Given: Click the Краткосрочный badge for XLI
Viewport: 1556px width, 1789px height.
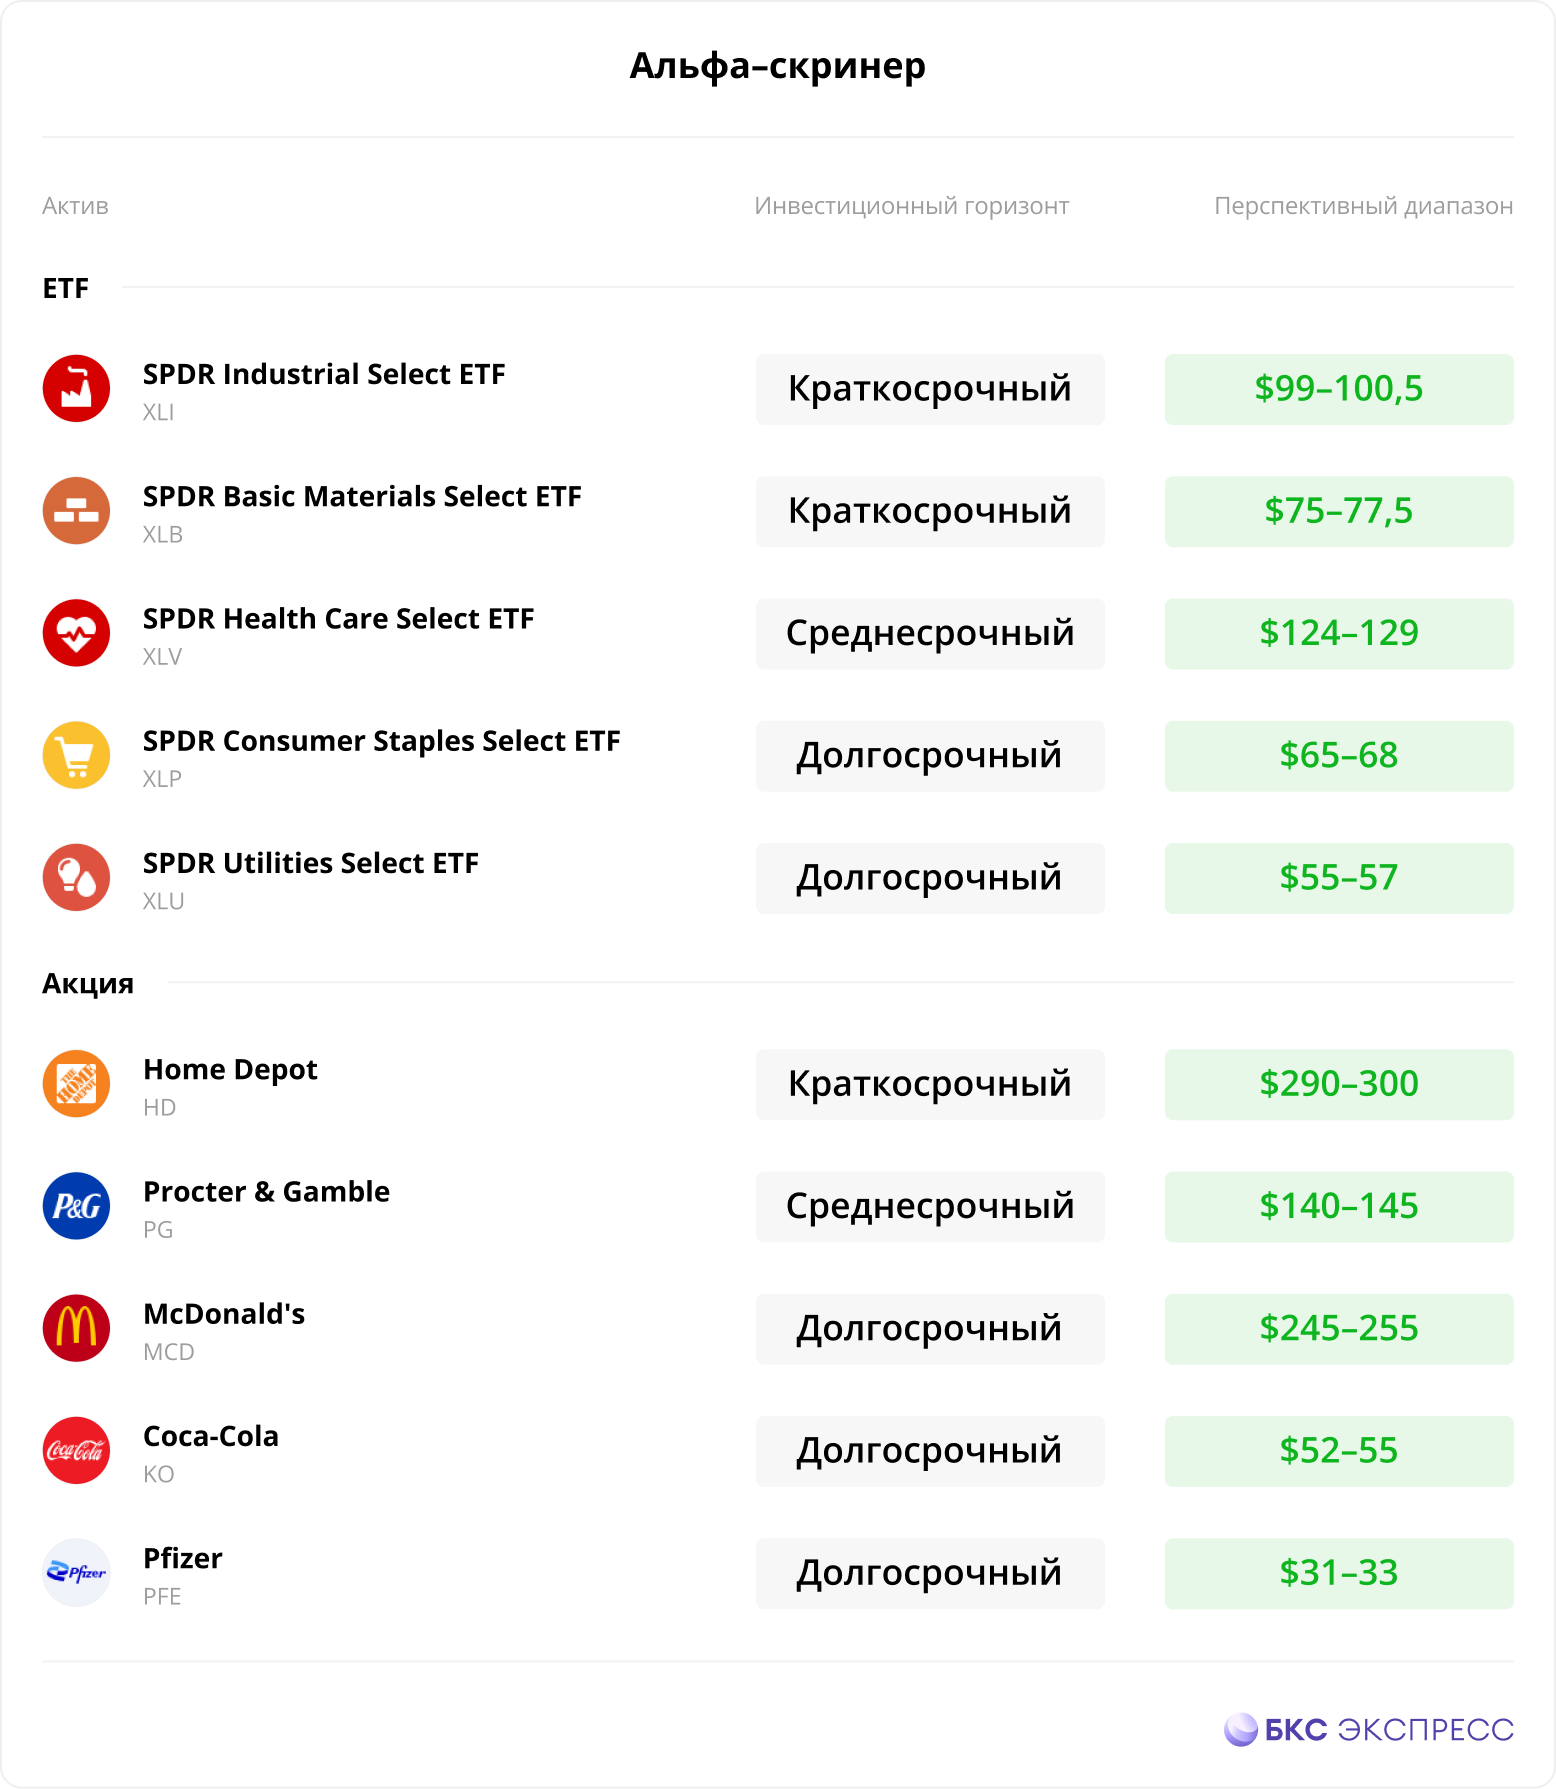Looking at the screenshot, I should (930, 389).
